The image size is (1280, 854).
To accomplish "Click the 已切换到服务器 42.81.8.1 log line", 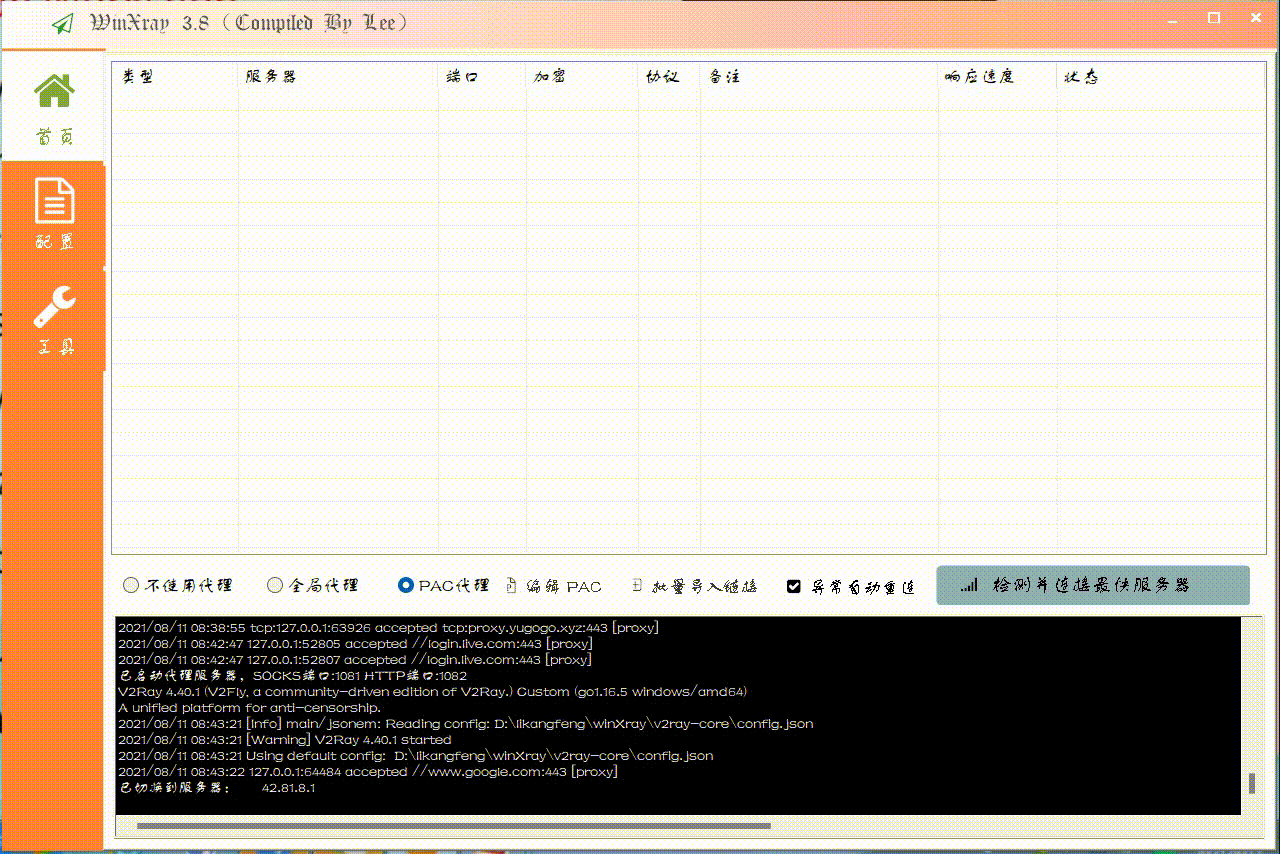I will pos(216,788).
